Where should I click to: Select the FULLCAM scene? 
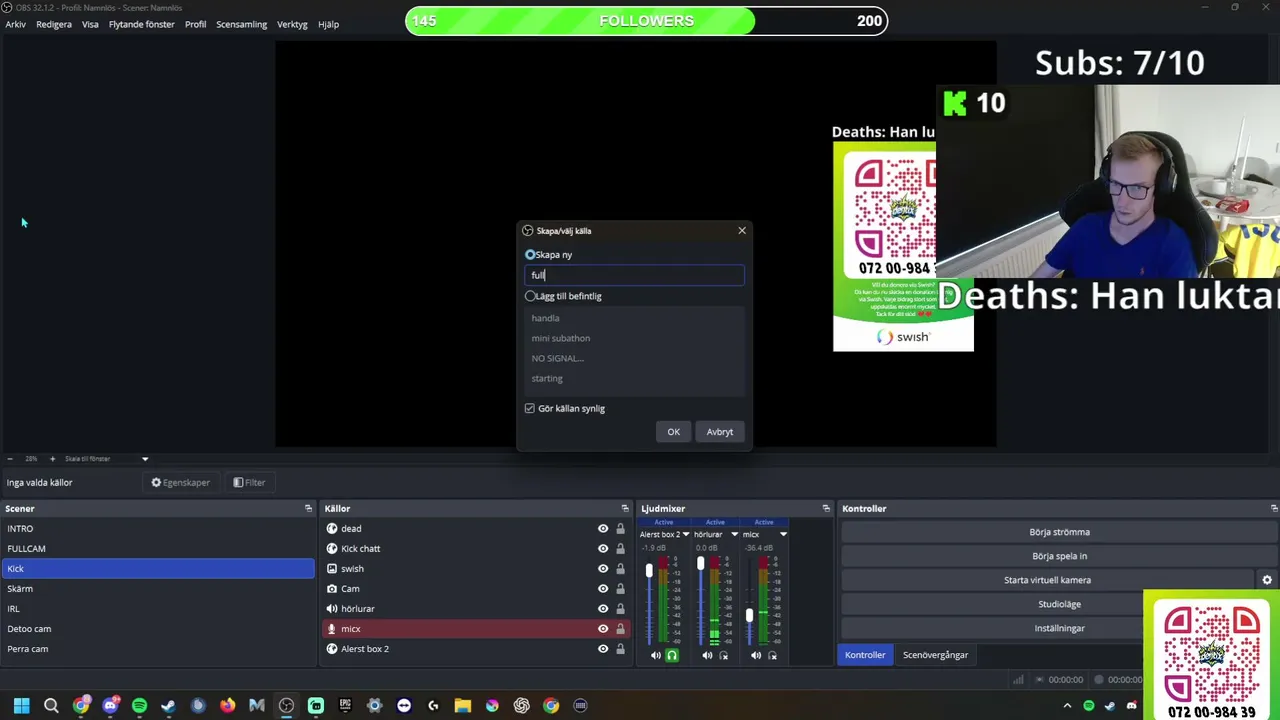coord(158,549)
